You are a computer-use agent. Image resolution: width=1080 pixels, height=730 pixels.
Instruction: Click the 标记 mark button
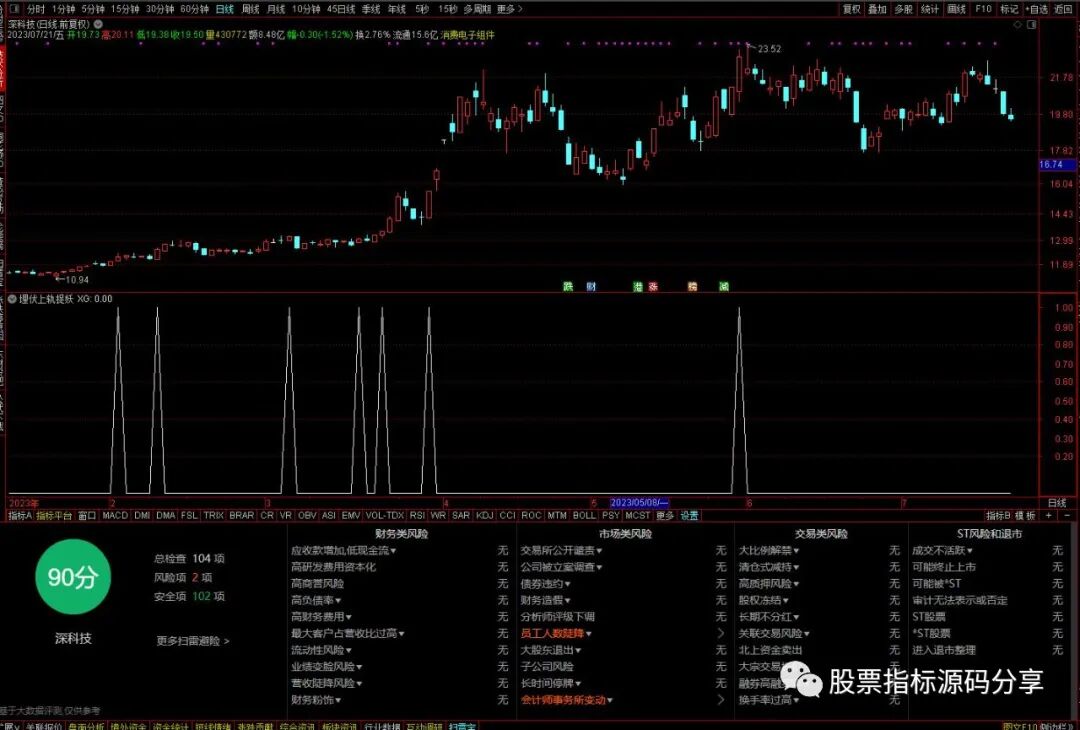[1009, 9]
